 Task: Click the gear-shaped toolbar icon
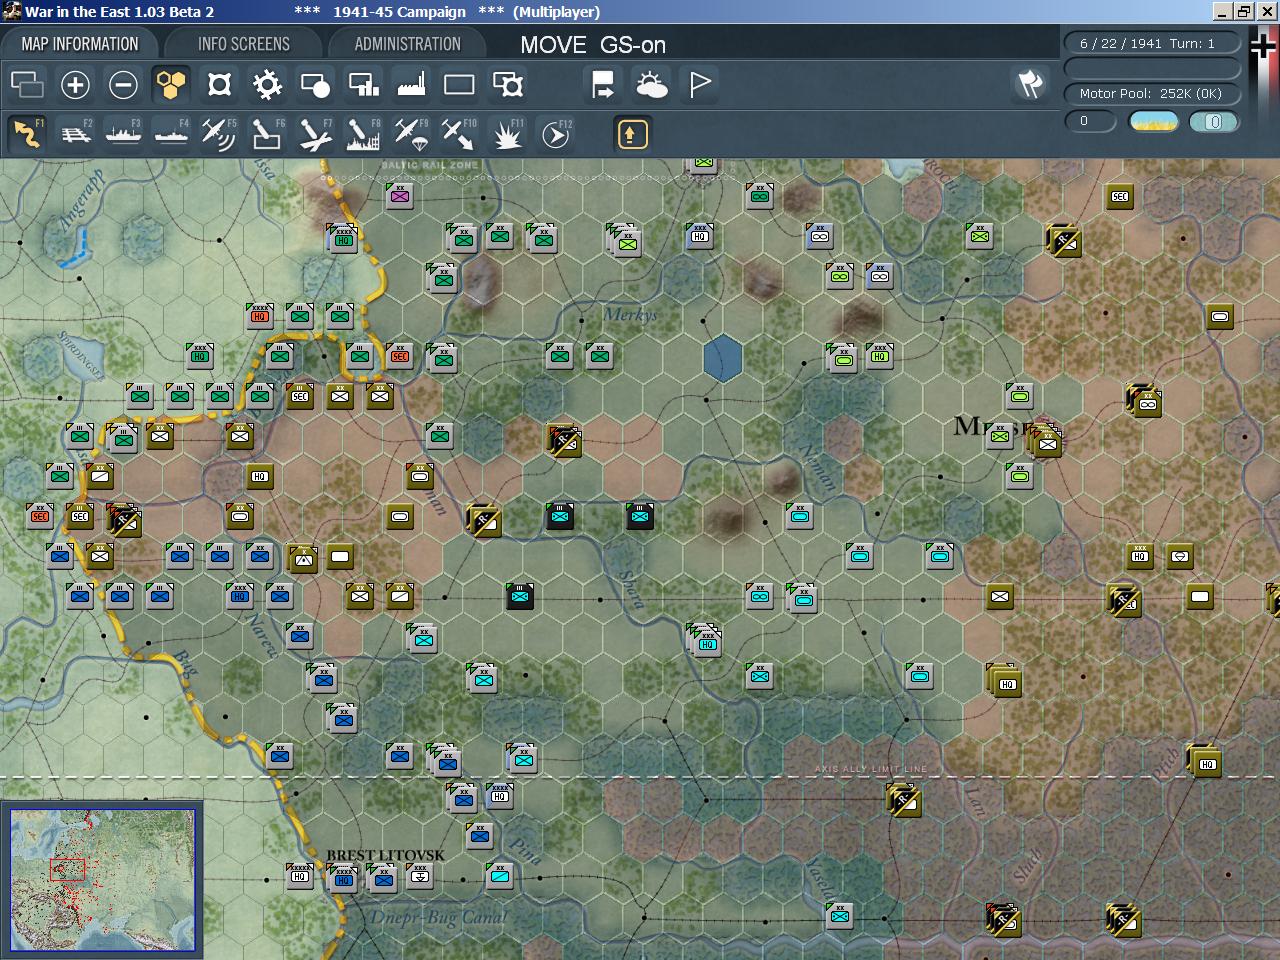[267, 85]
